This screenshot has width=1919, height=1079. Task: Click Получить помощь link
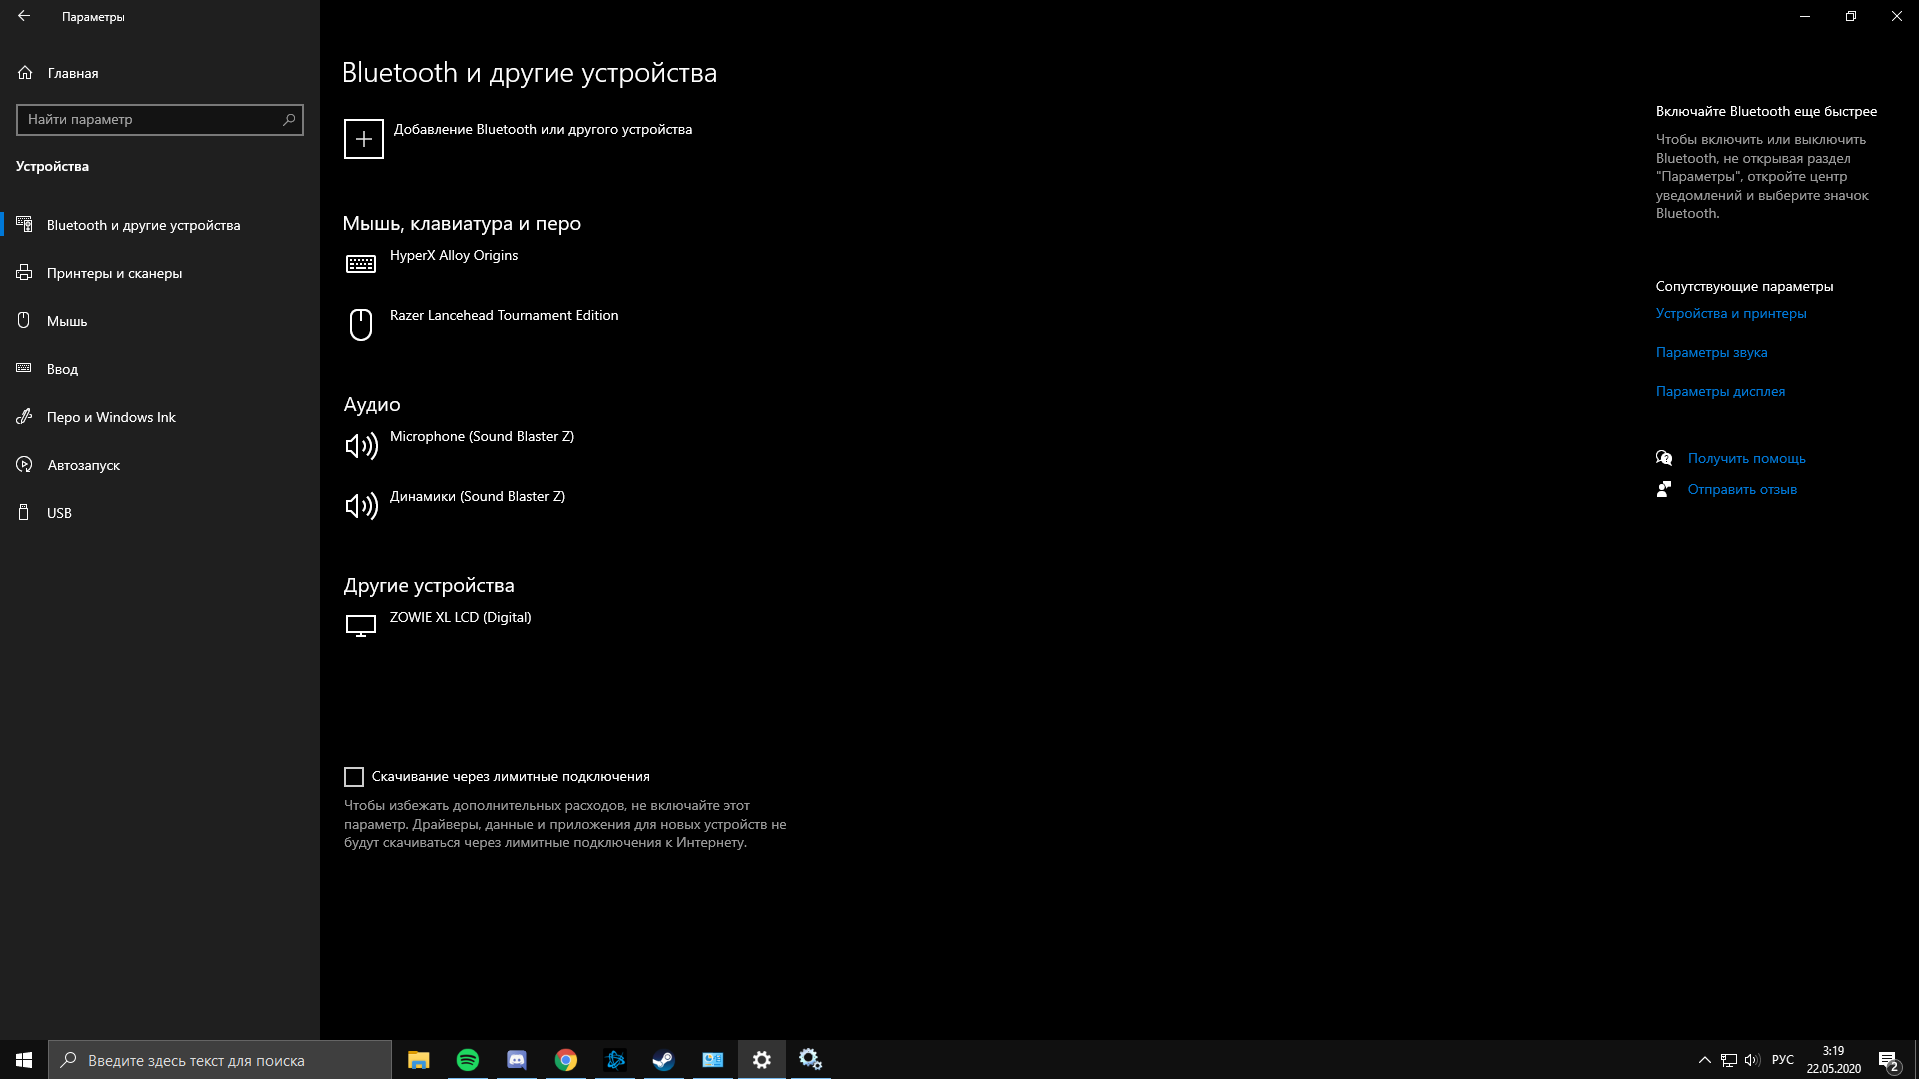pos(1747,458)
